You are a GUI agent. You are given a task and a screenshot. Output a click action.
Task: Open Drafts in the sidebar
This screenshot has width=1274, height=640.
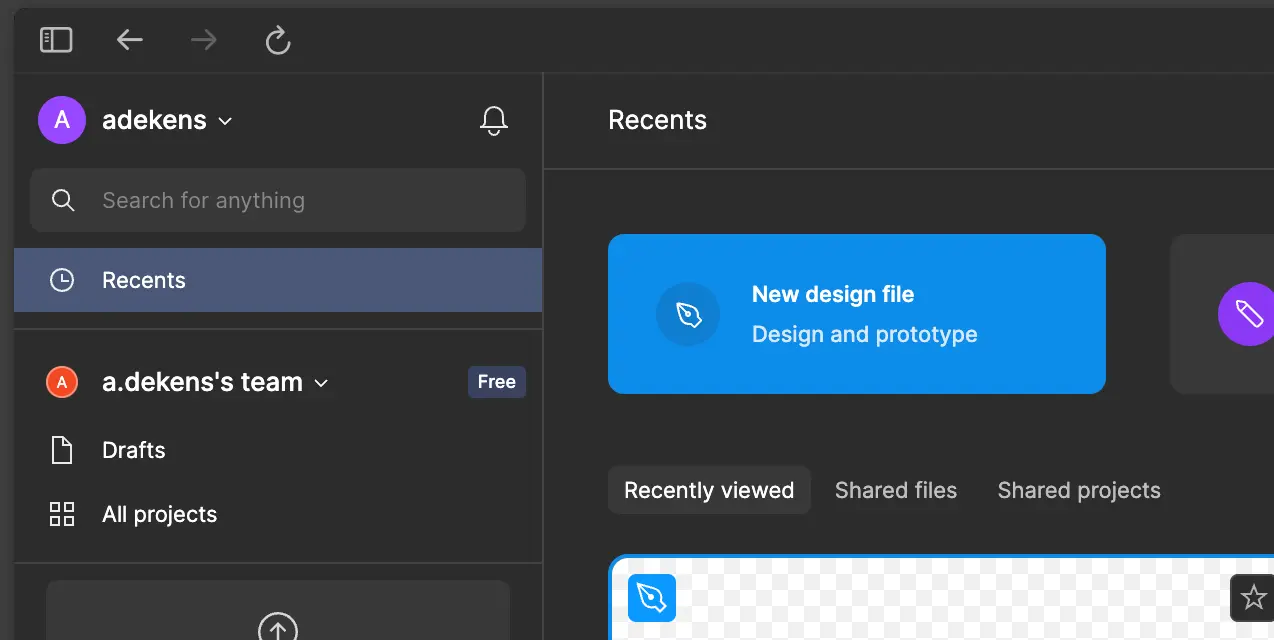133,450
